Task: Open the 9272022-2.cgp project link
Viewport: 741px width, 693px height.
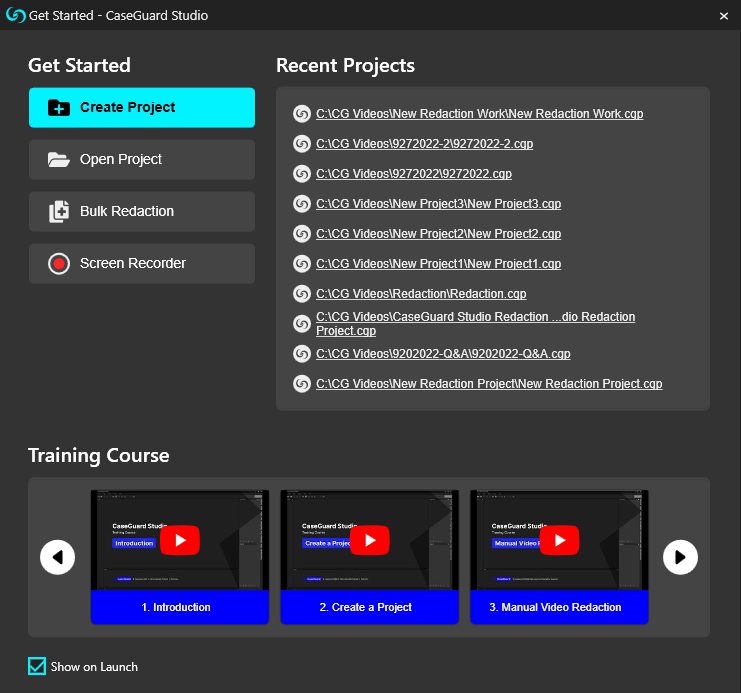Action: point(424,144)
